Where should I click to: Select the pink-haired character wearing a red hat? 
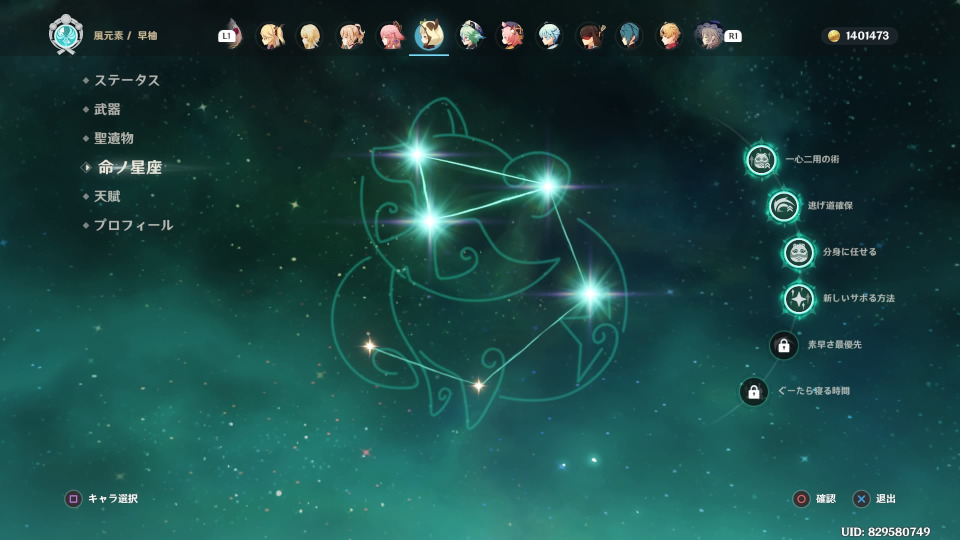coord(511,36)
